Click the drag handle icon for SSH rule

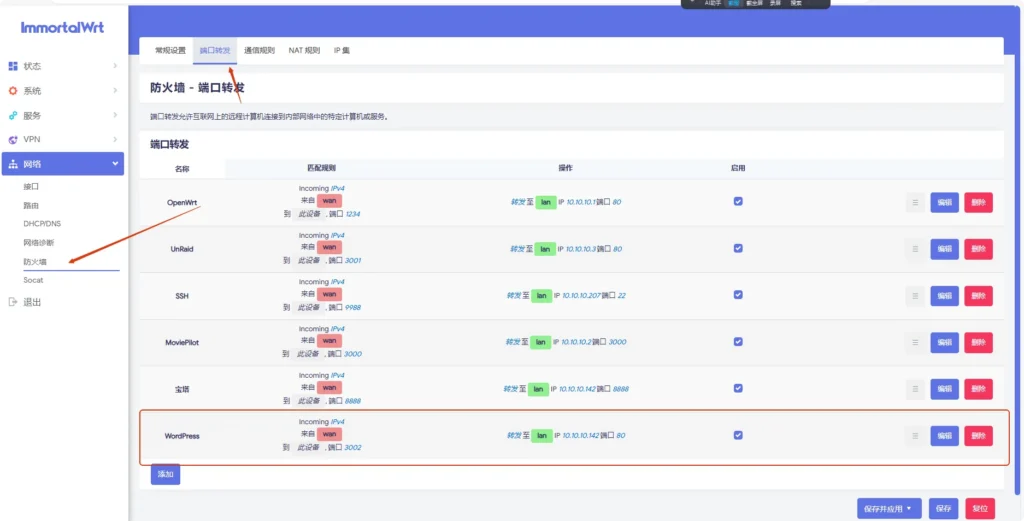click(x=915, y=296)
